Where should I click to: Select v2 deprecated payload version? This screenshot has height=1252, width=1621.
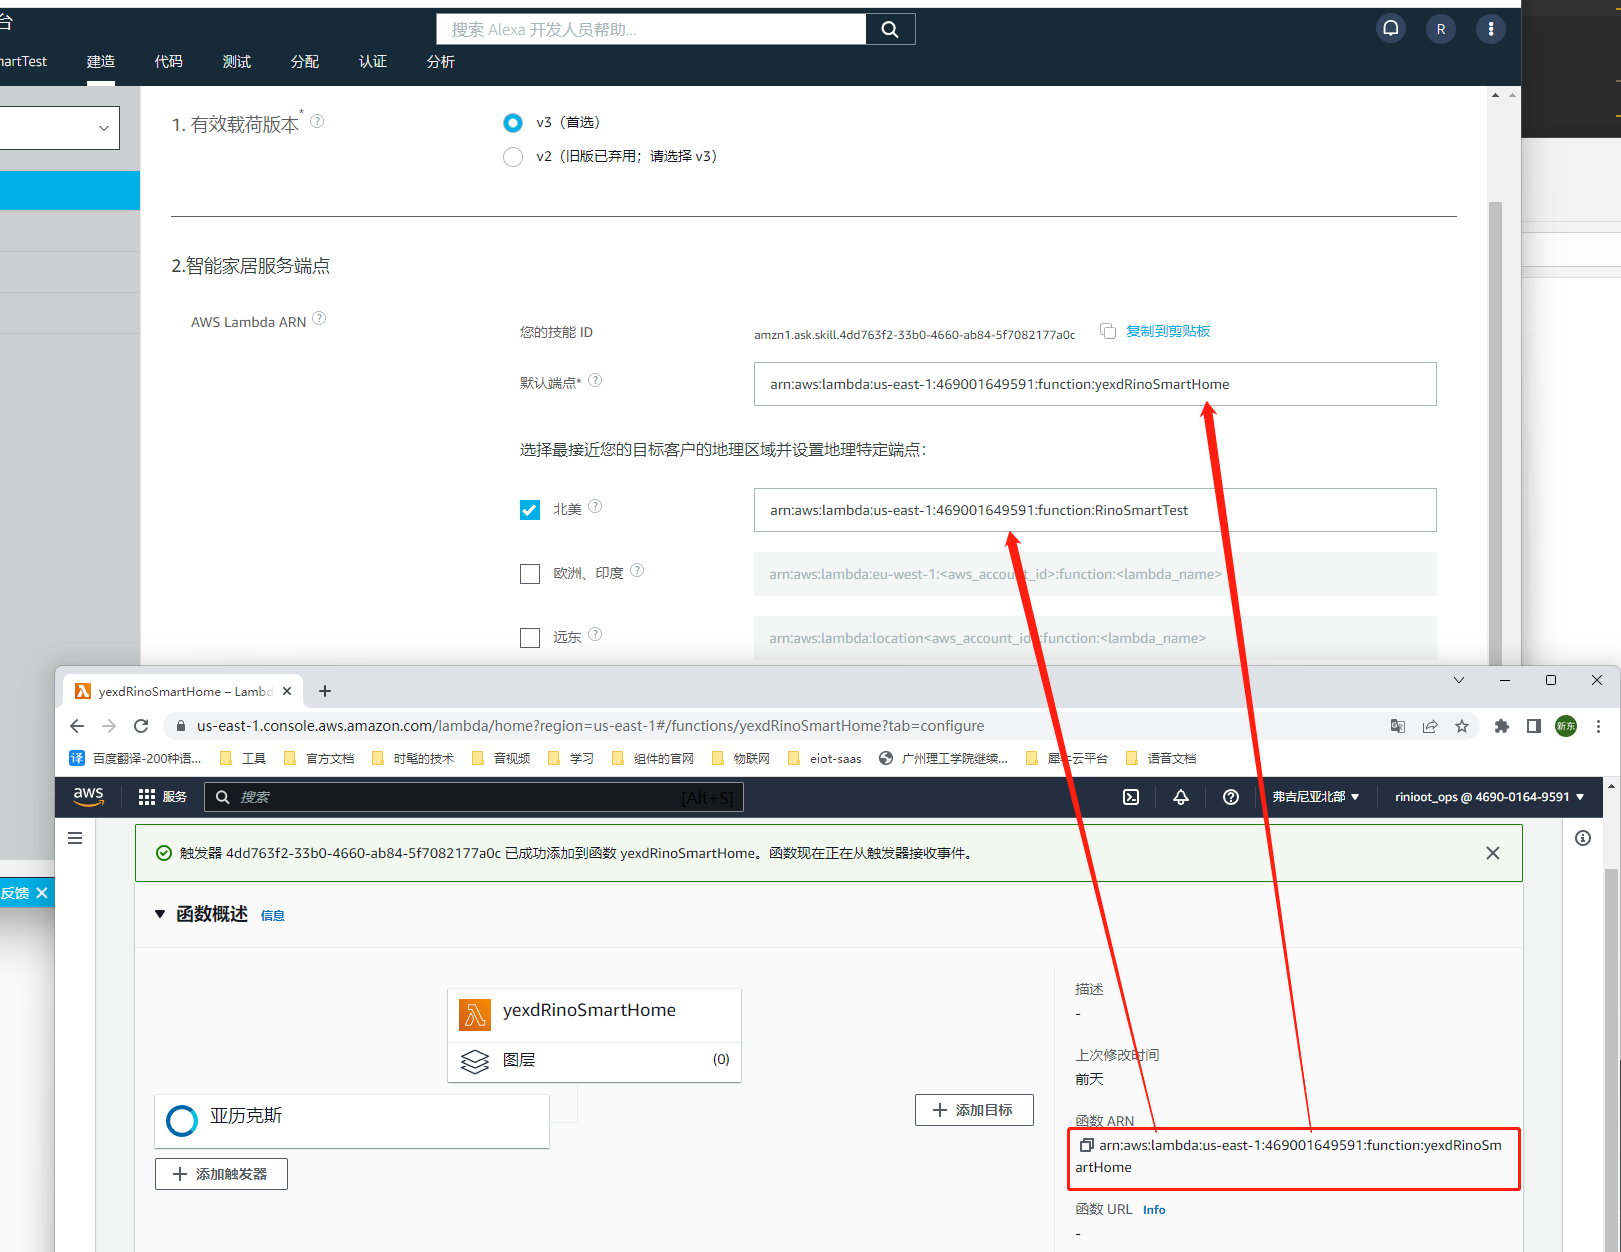(x=513, y=157)
